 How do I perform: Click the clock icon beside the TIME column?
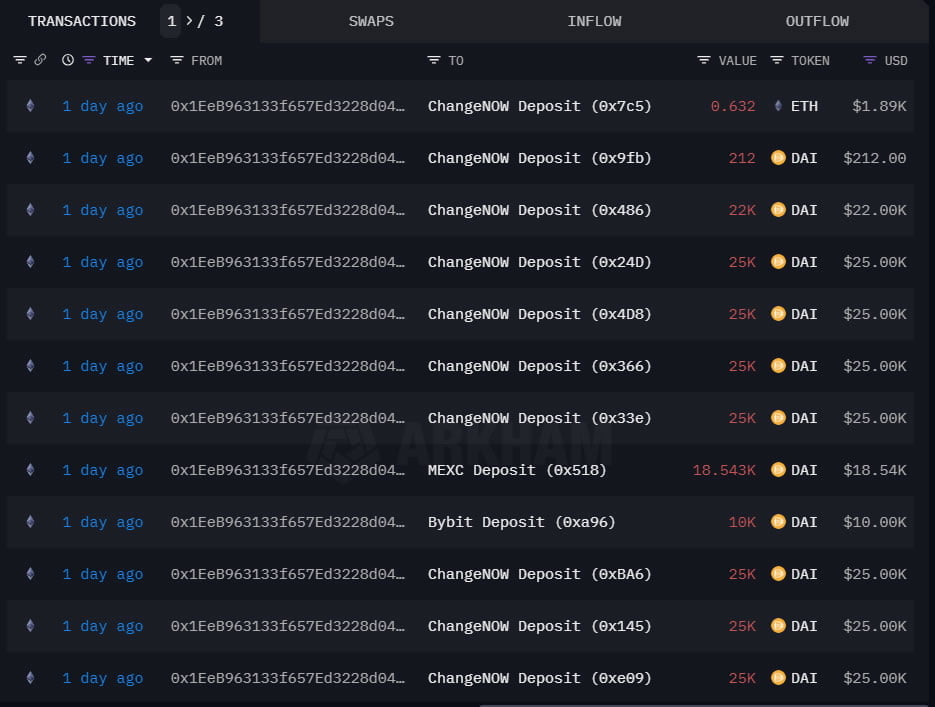[x=67, y=60]
